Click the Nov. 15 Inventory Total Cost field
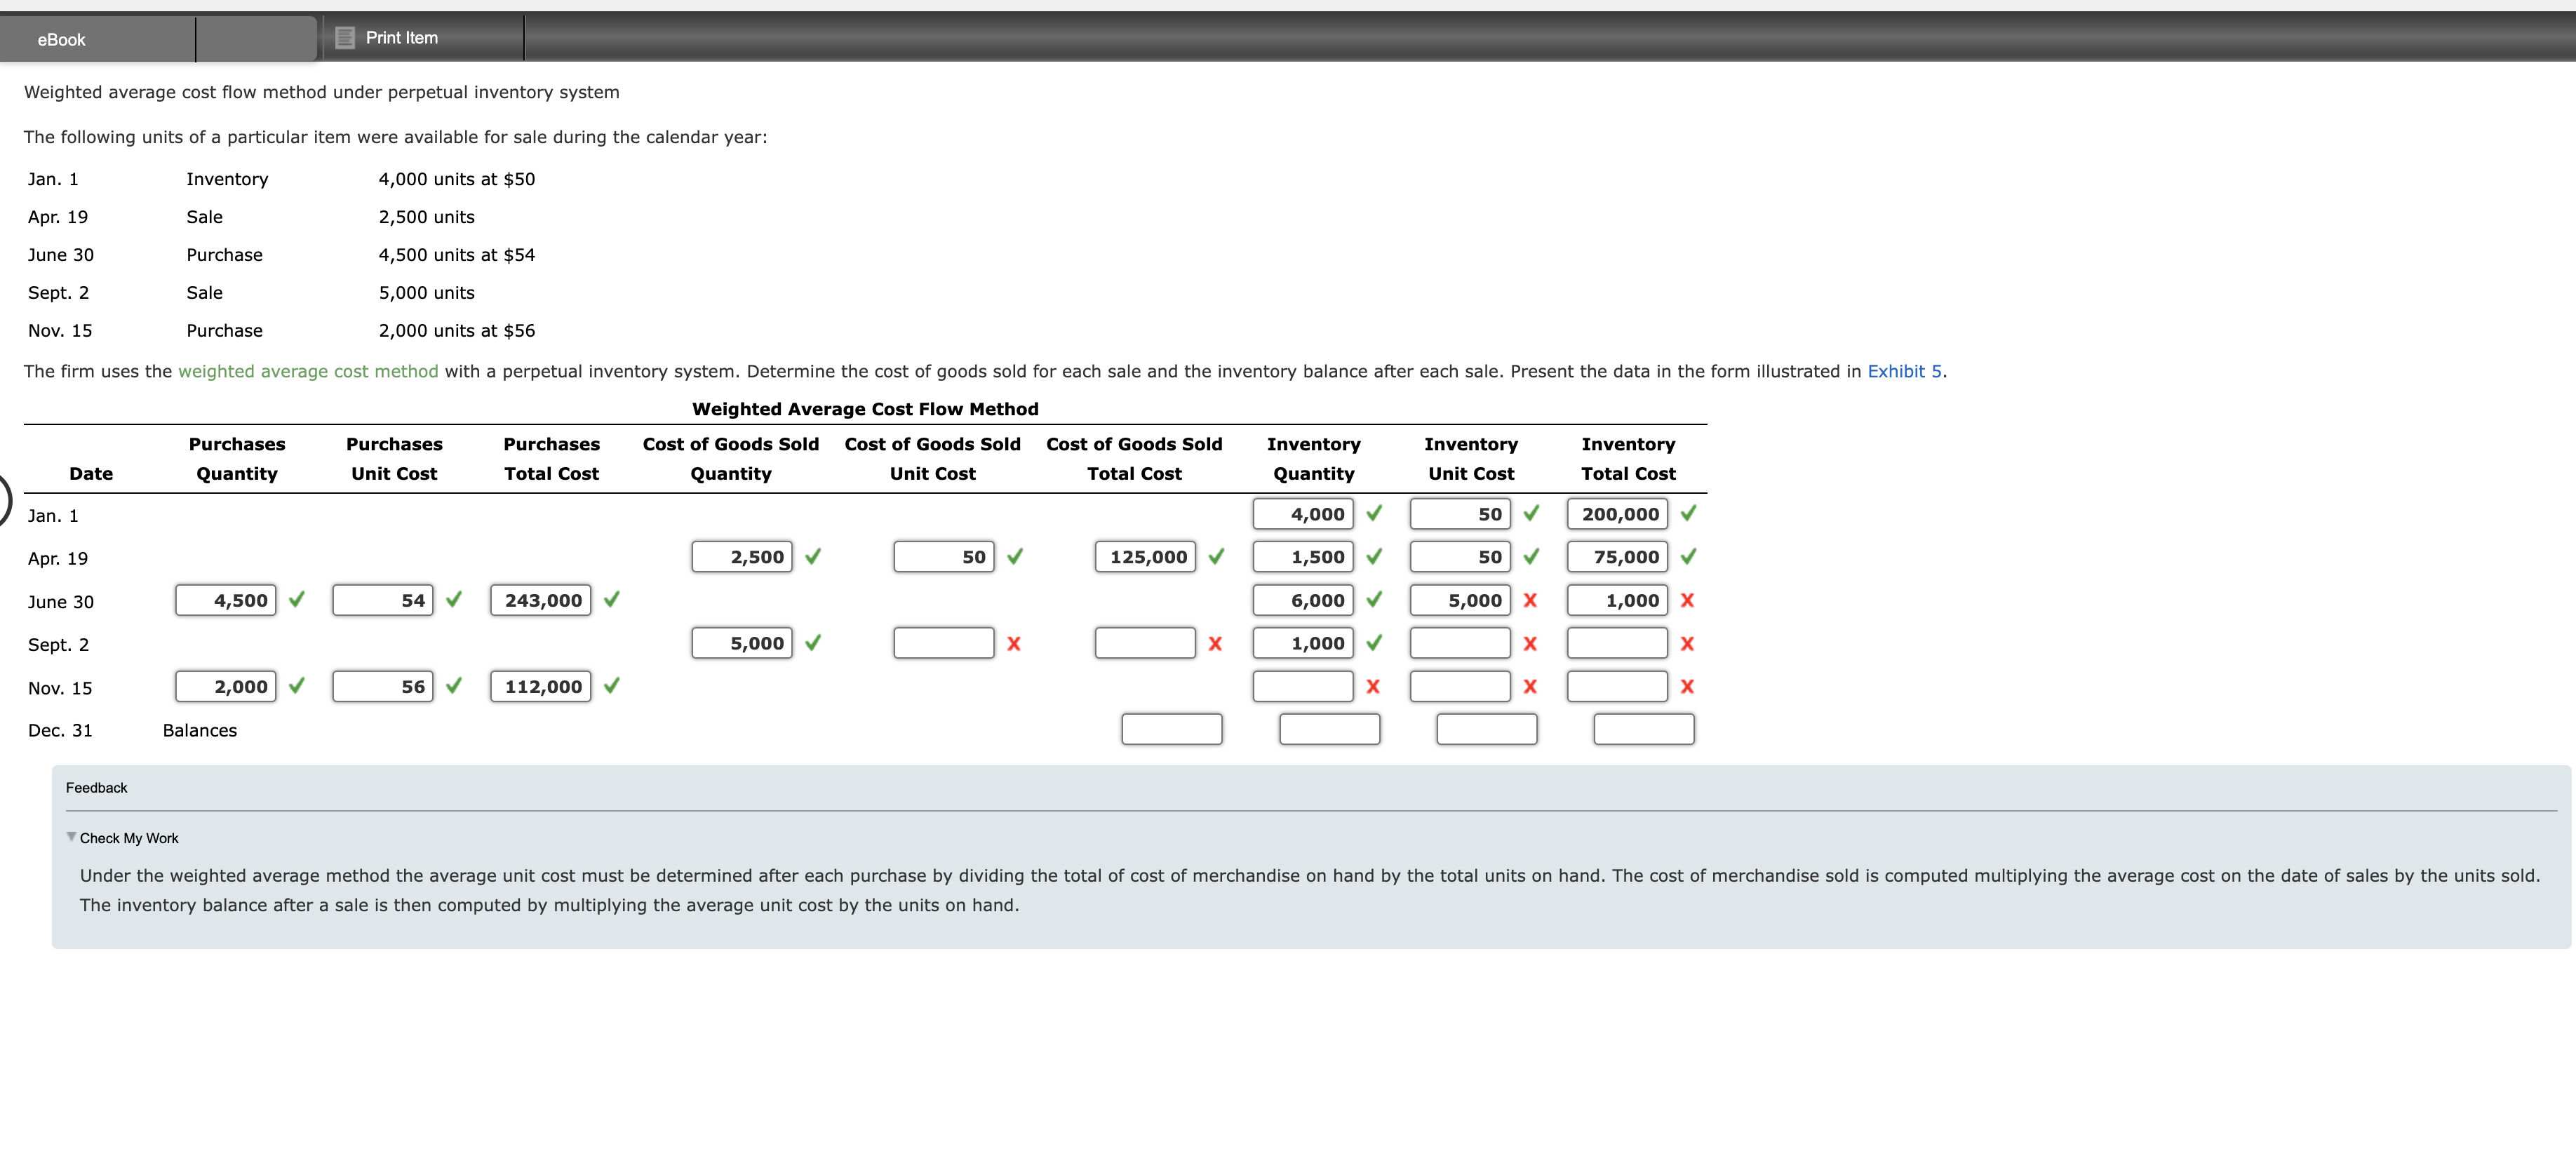This screenshot has width=2576, height=1170. [1618, 686]
